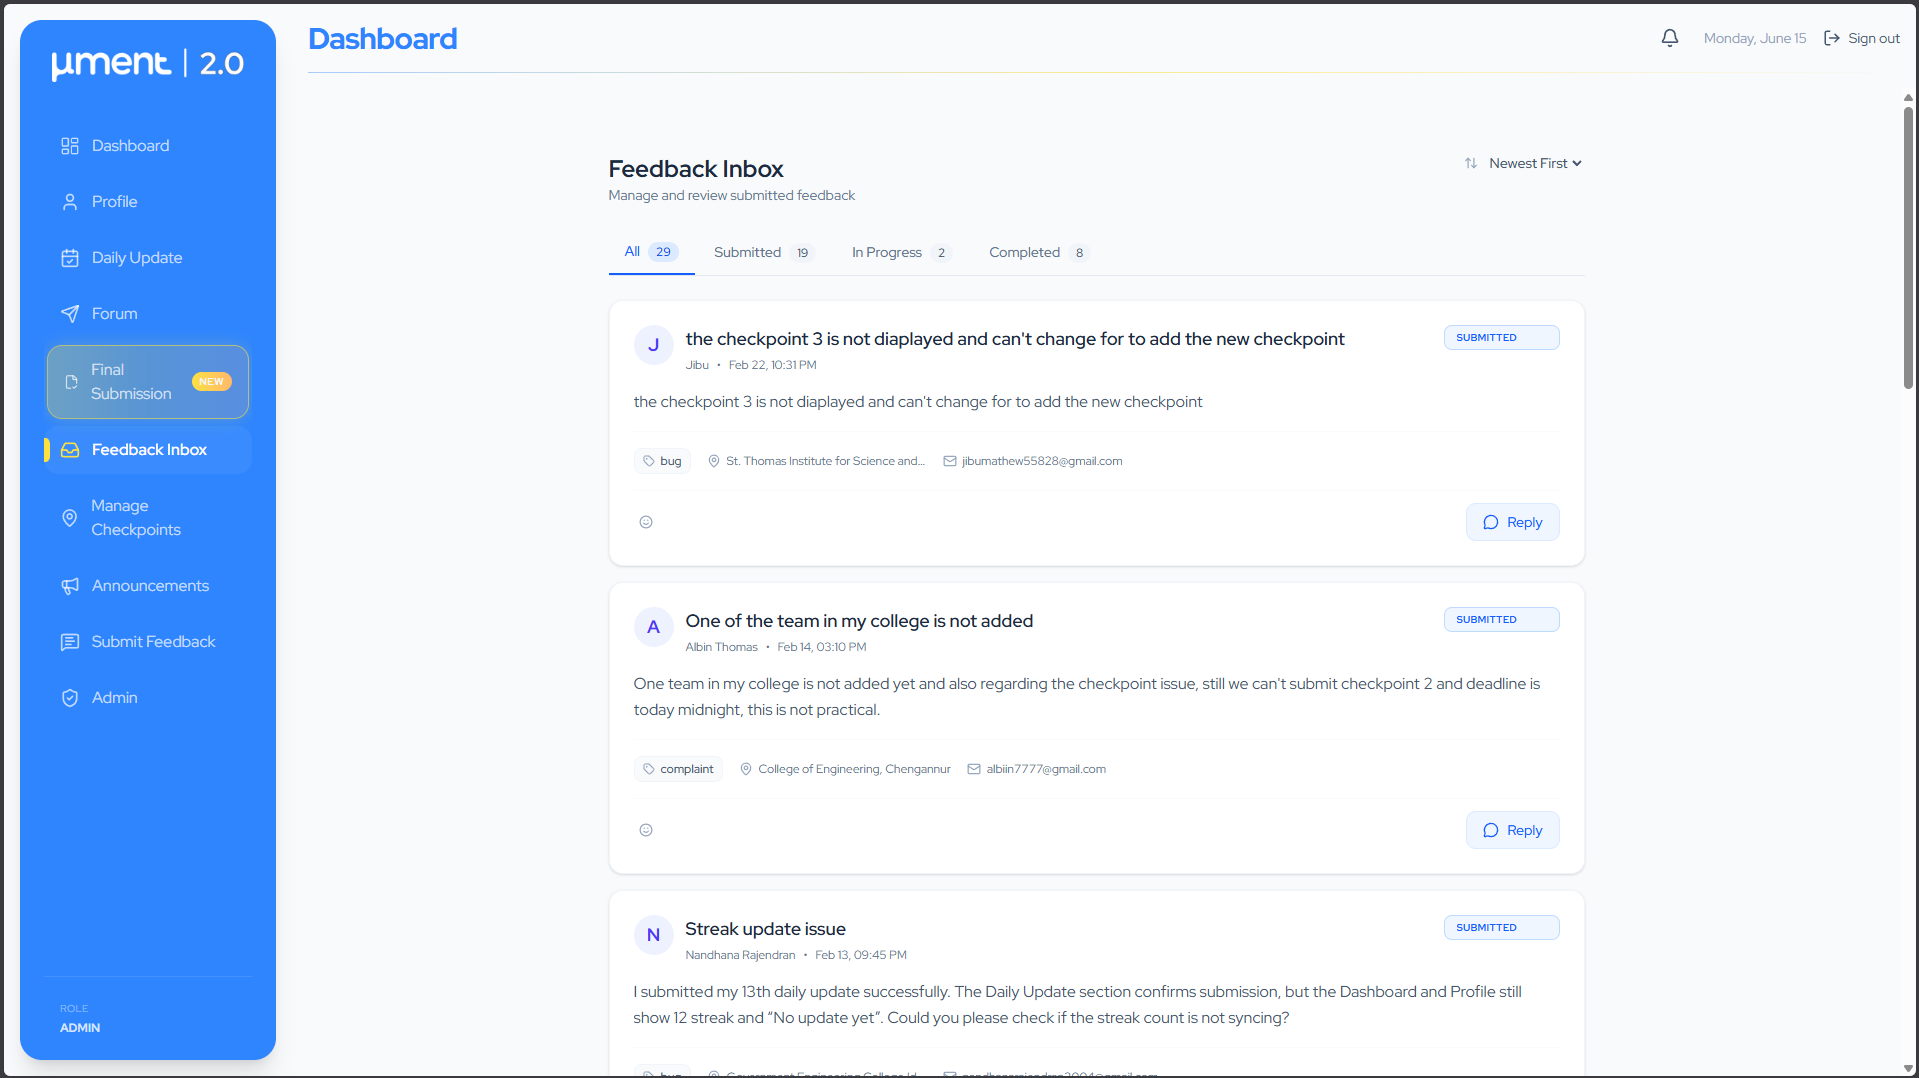1919x1078 pixels.
Task: Click the sort arrows icon
Action: point(1471,163)
